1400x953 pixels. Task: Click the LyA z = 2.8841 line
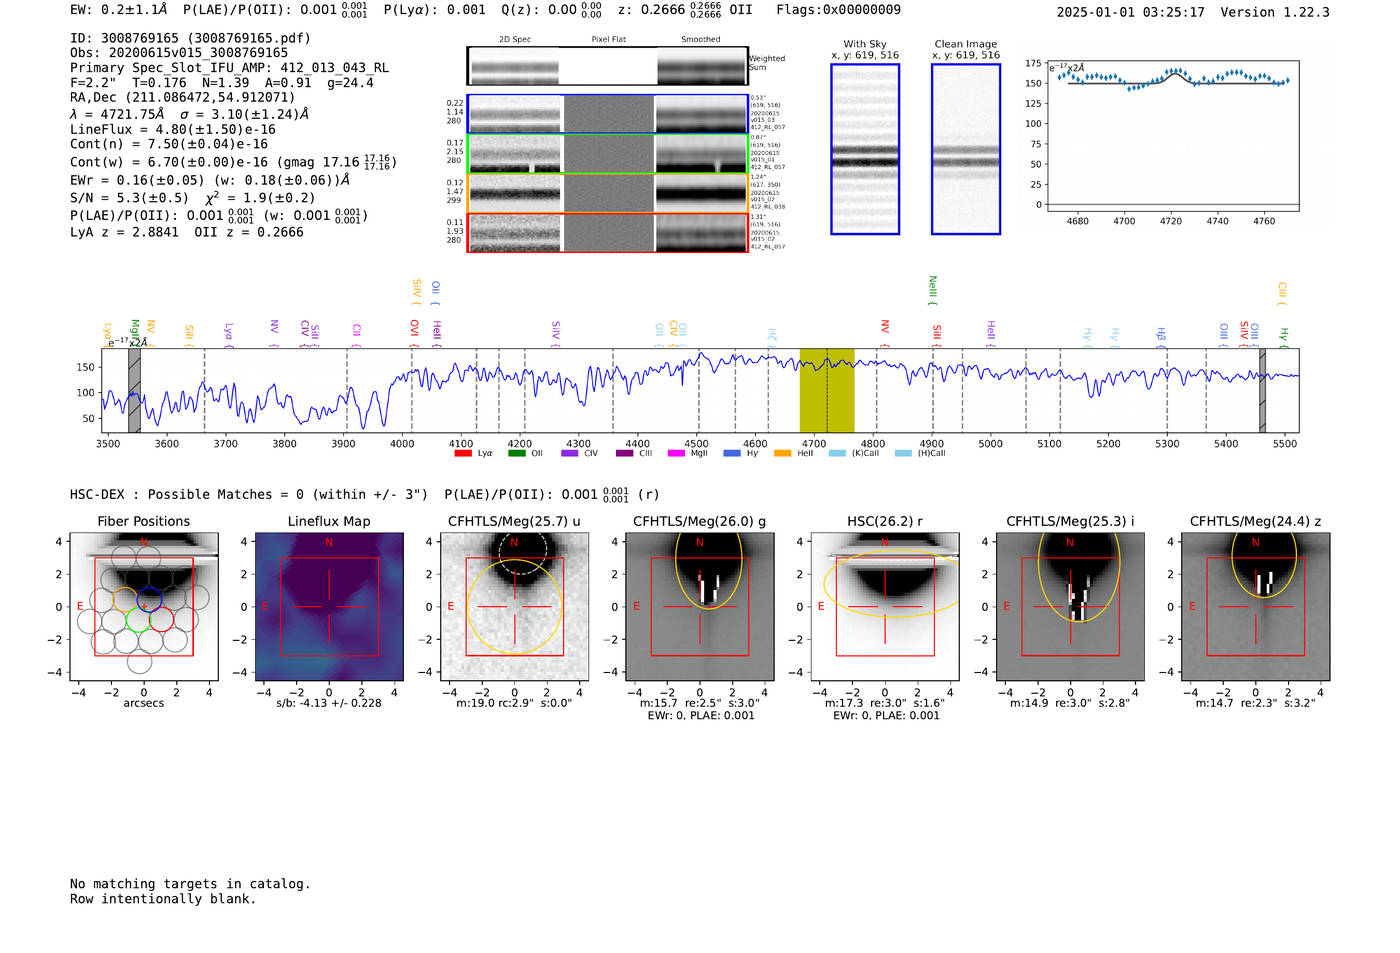point(187,232)
